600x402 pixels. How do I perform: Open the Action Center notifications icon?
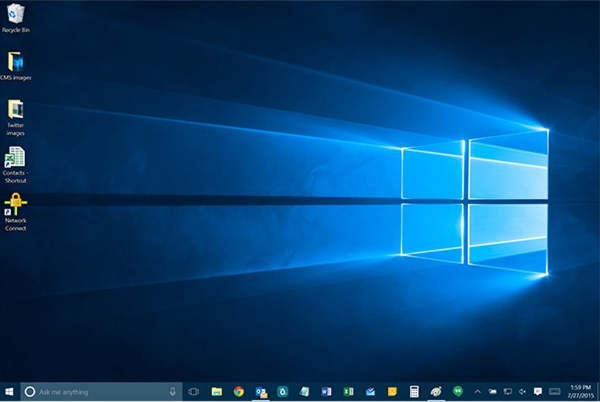(x=538, y=391)
